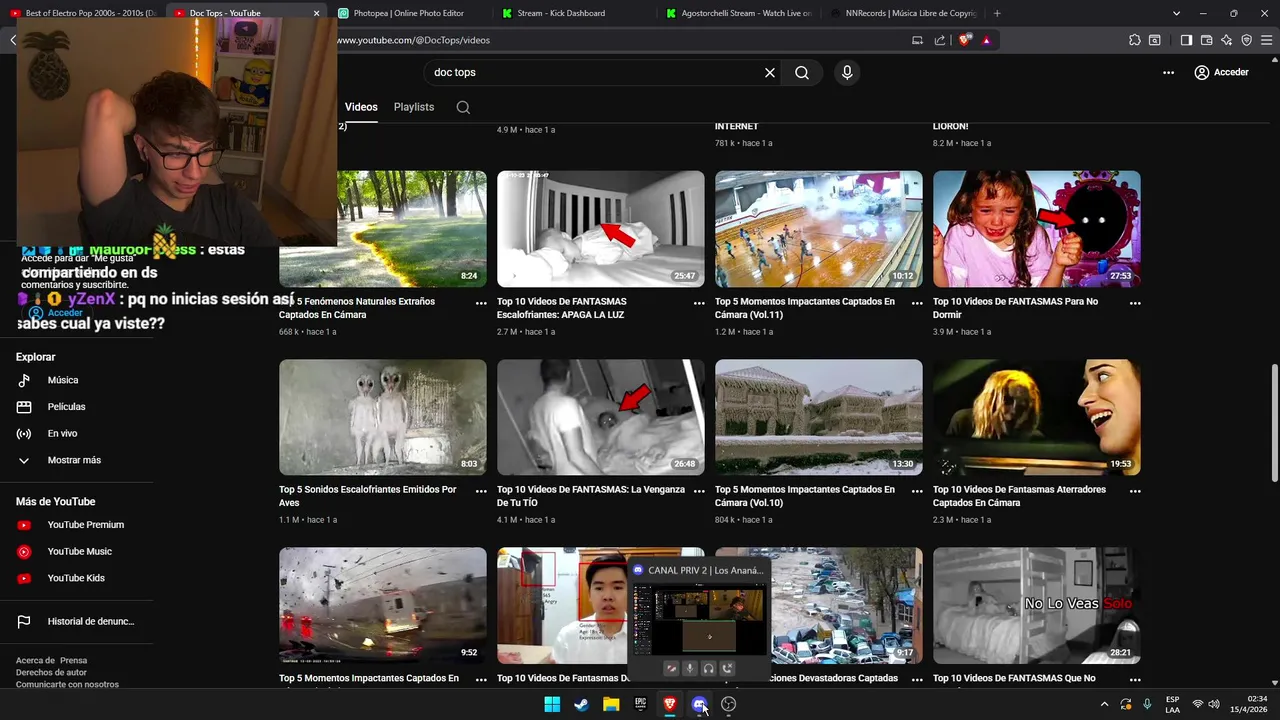The height and width of the screenshot is (720, 1280).
Task: Click the Acceder sign-in button
Action: [x=1221, y=72]
